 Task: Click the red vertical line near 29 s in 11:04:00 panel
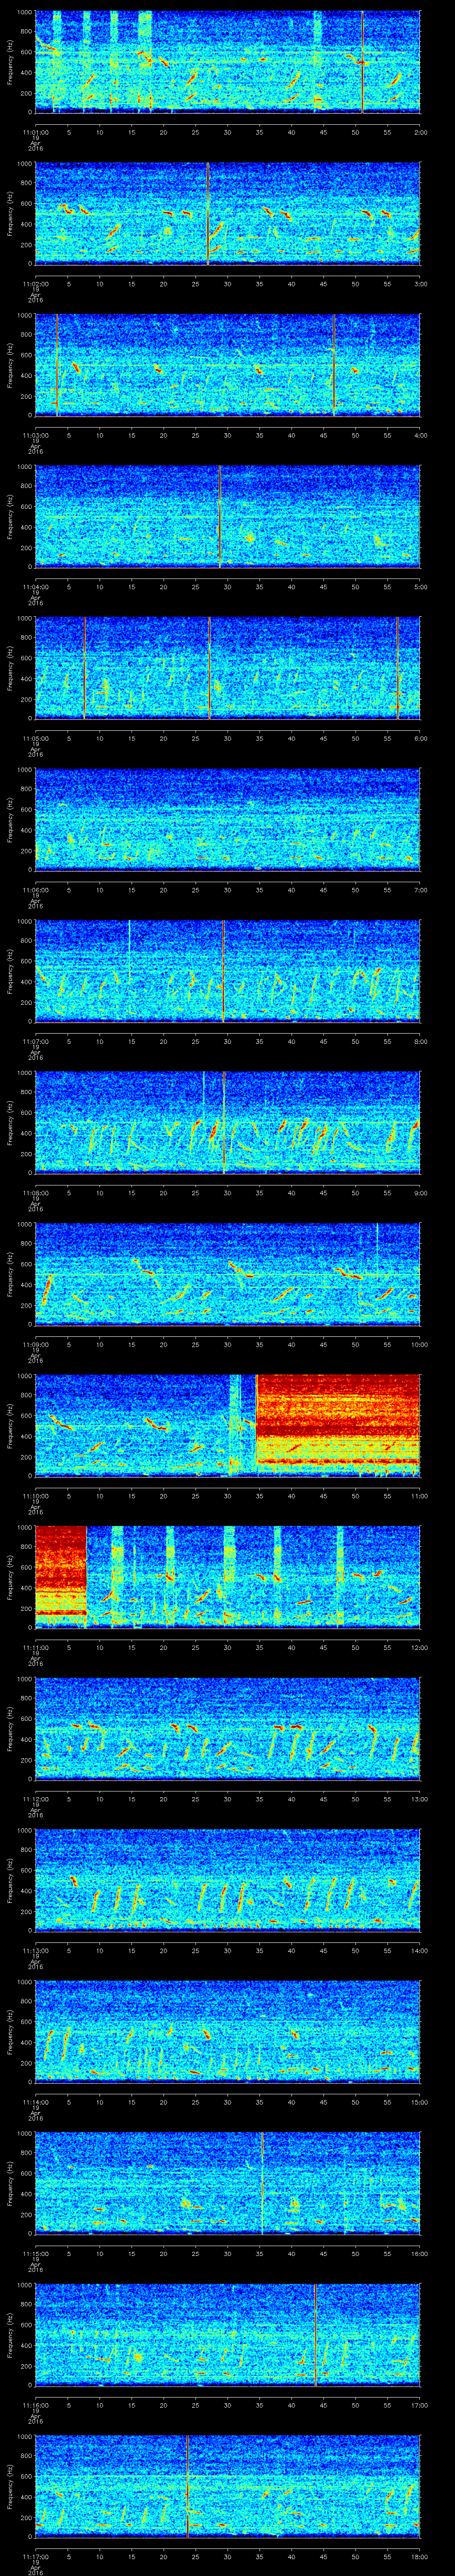click(x=220, y=516)
